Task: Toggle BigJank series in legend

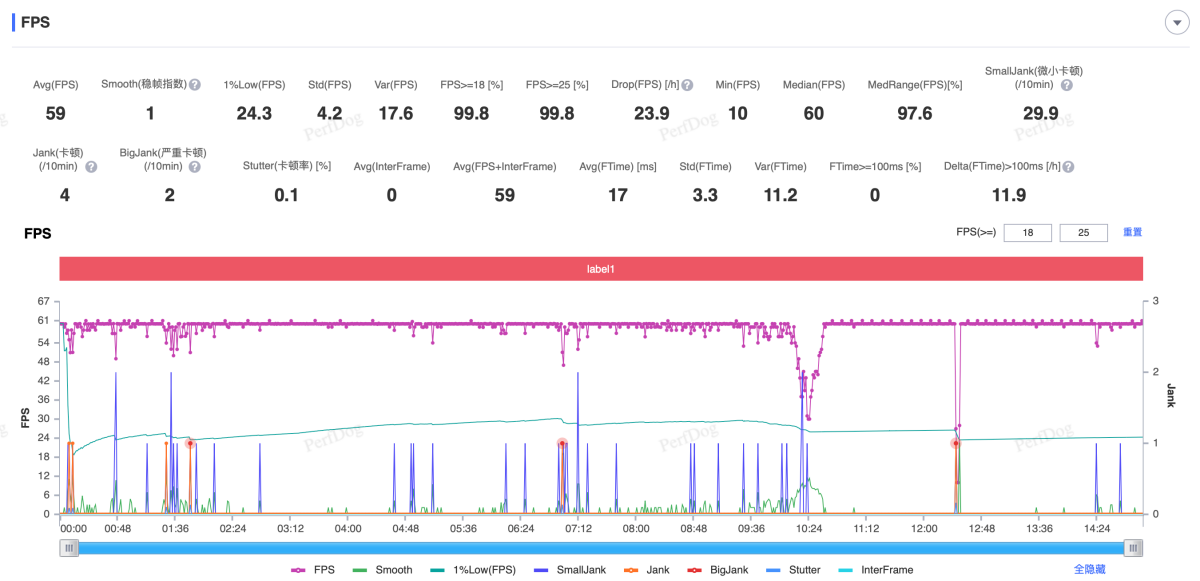Action: point(716,570)
